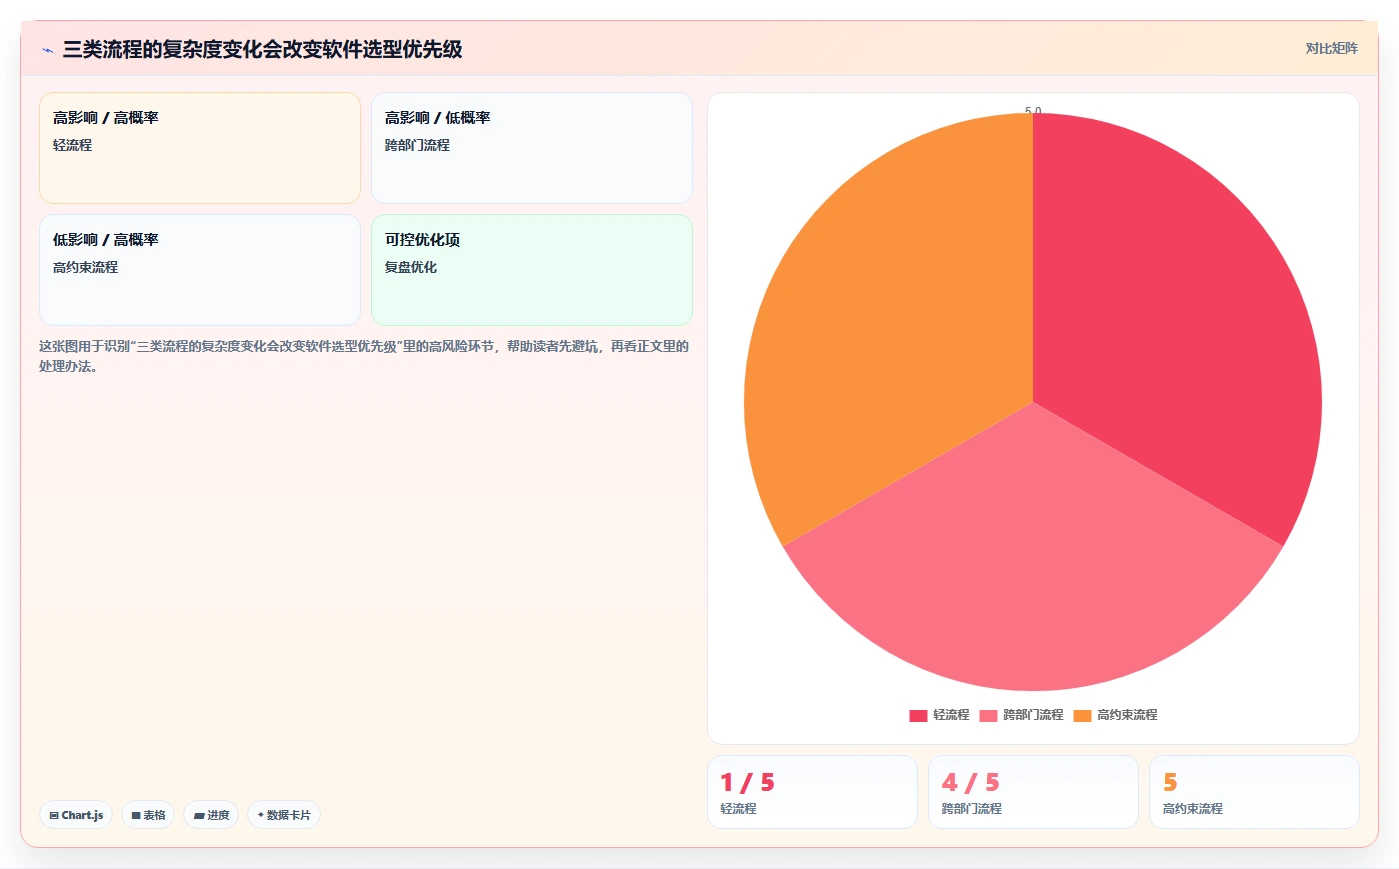Open the 5 高约束流程 stat card
The width and height of the screenshot is (1399, 869).
point(1254,792)
